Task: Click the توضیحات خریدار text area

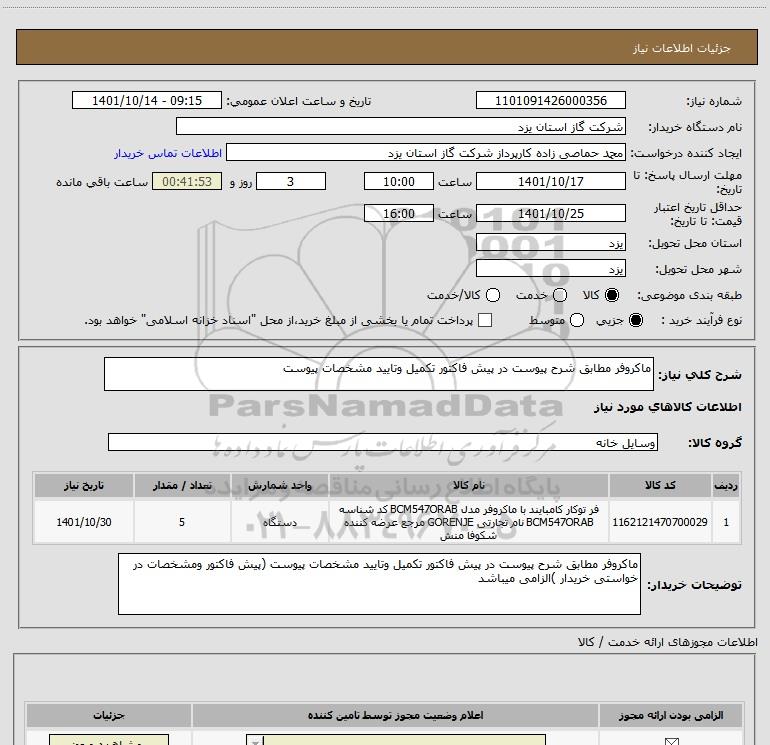Action: pos(379,583)
